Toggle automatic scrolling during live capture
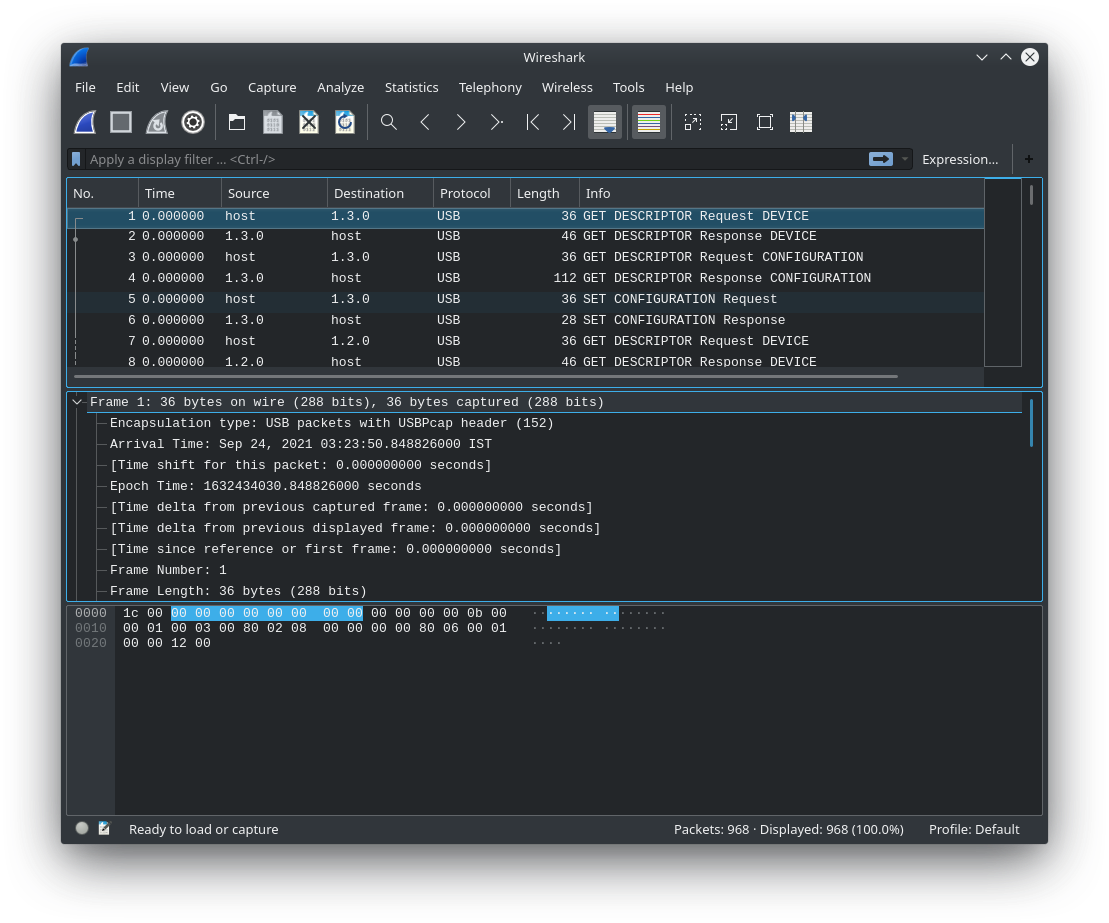The image size is (1109, 923). click(x=605, y=122)
